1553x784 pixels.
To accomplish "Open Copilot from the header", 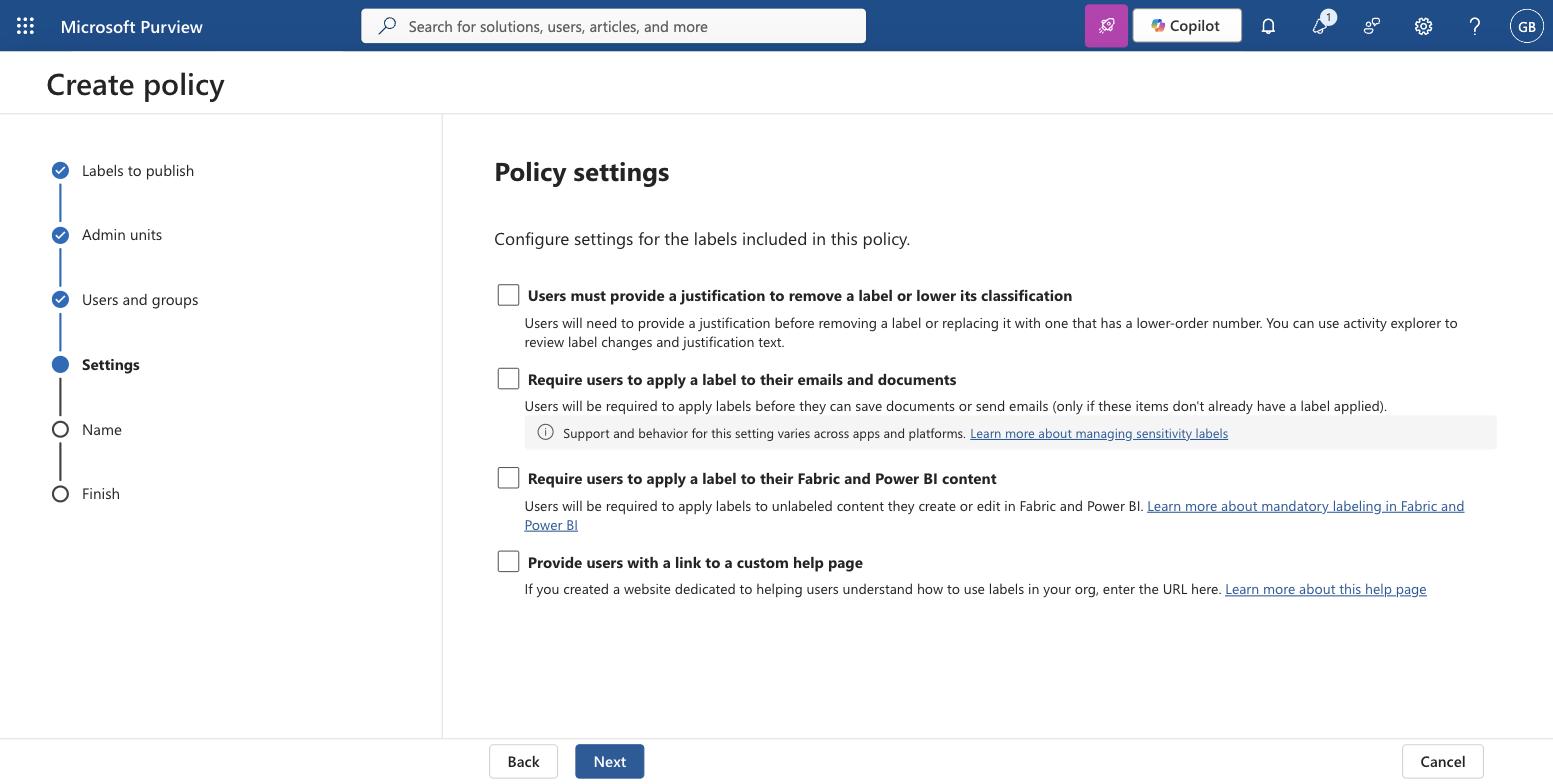I will (1187, 26).
